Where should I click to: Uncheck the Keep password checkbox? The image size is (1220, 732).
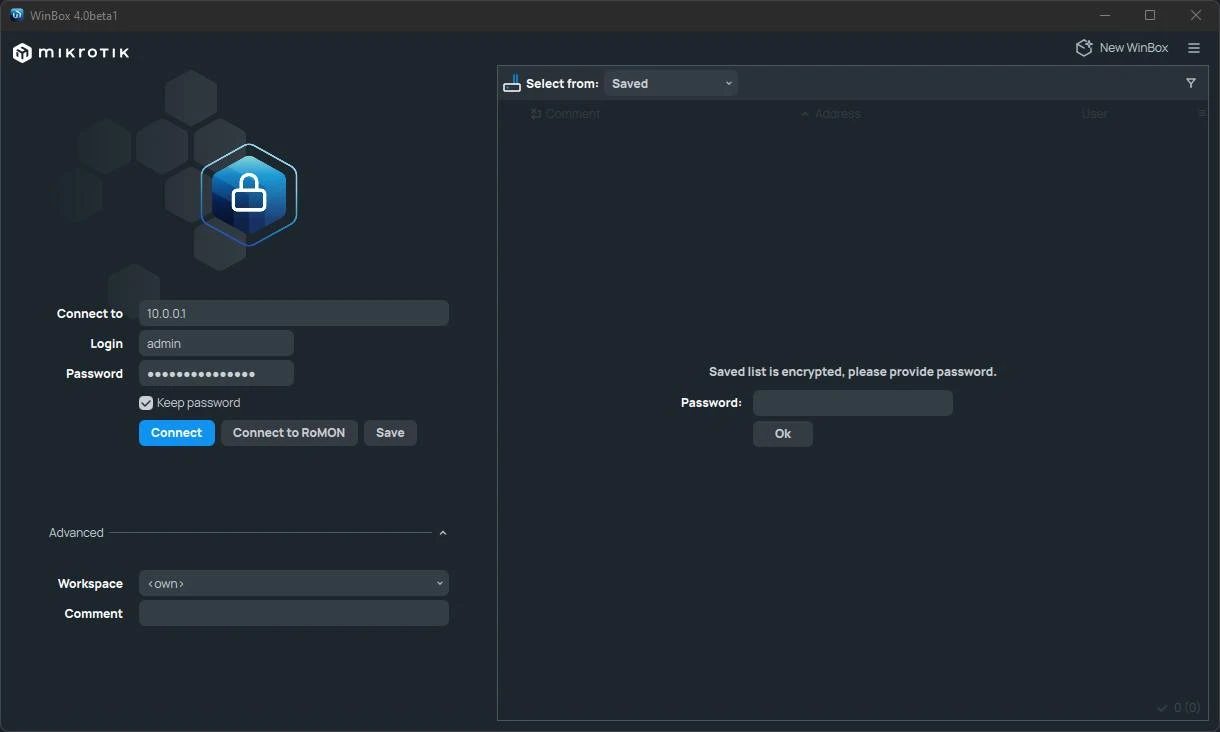coord(146,403)
